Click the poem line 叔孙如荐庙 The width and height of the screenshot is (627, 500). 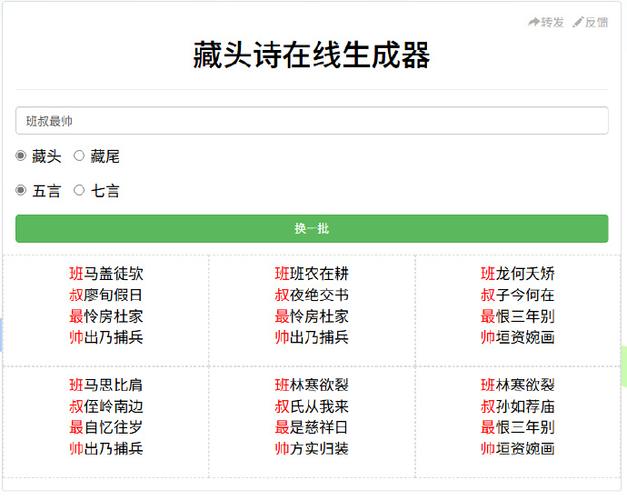pos(518,406)
